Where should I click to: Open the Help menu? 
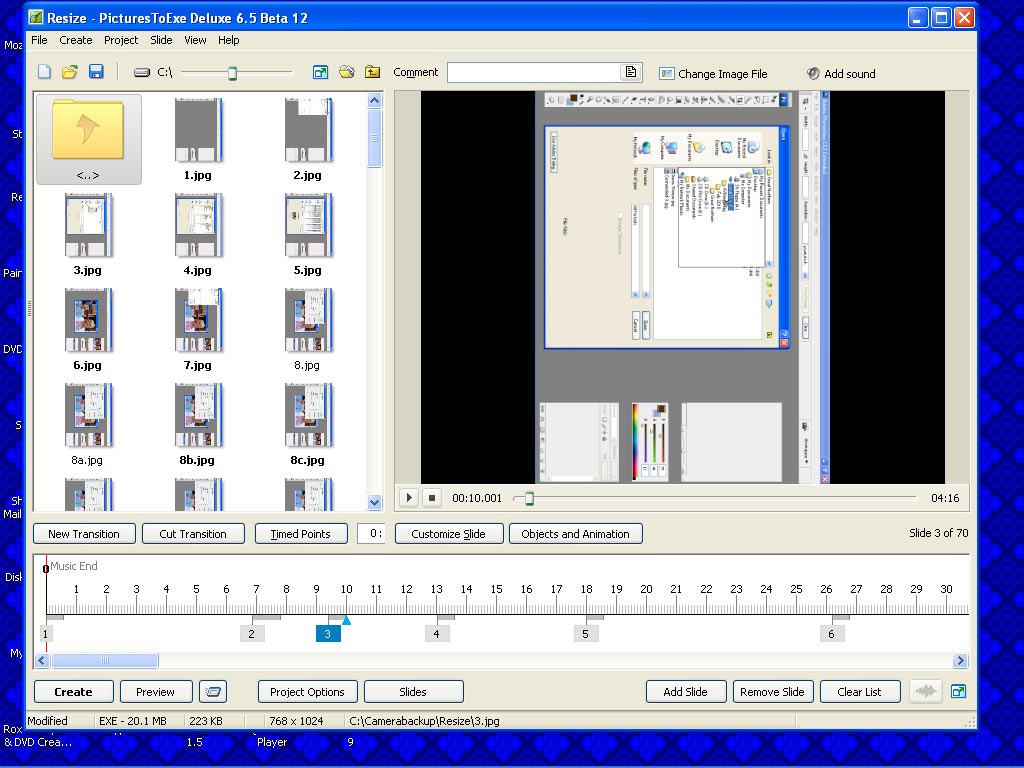click(x=229, y=40)
